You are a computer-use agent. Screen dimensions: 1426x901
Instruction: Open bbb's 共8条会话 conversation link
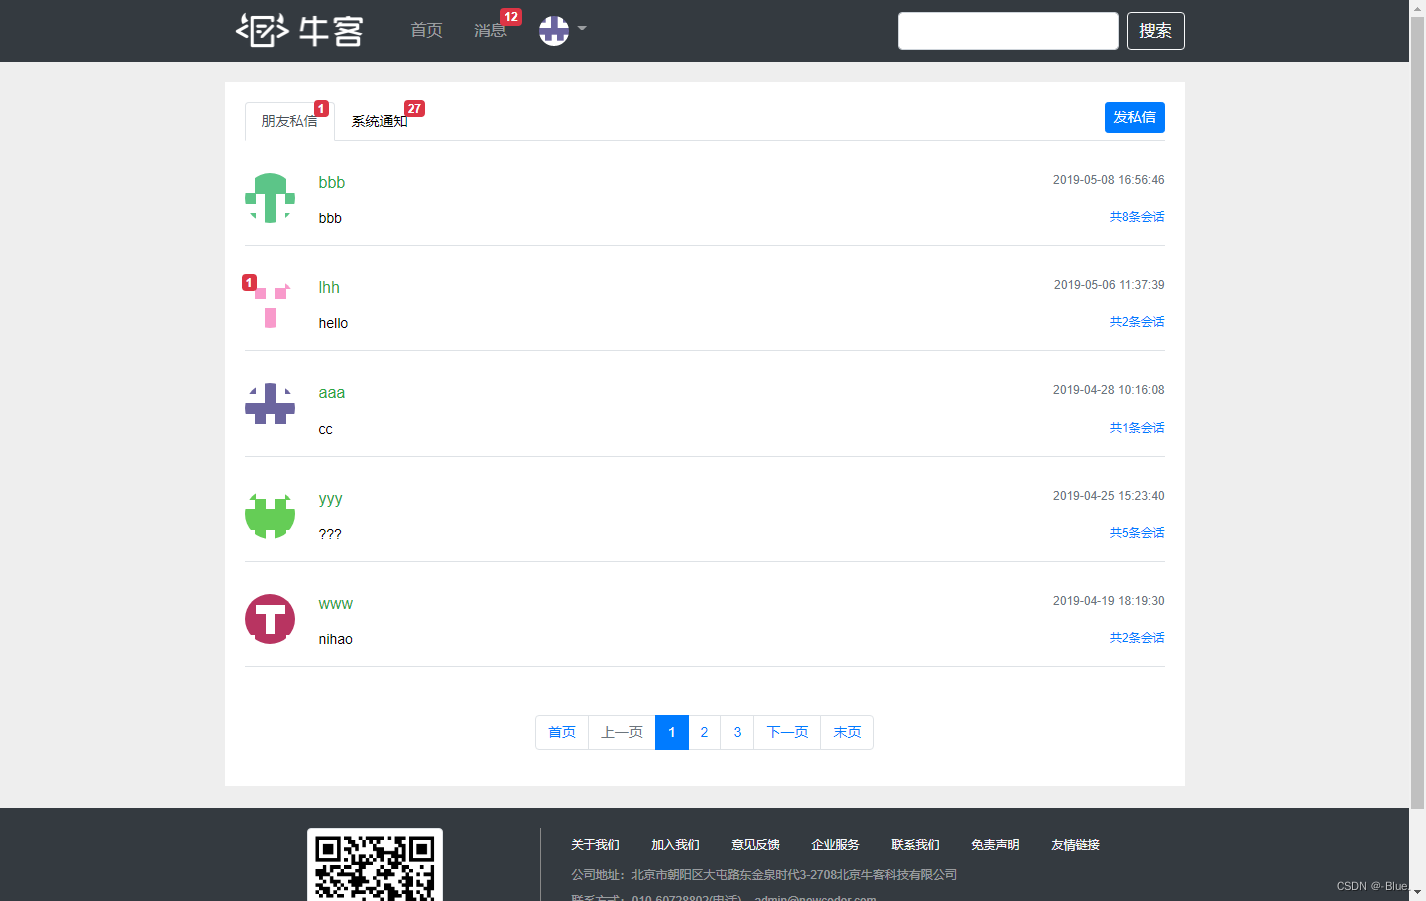click(1136, 216)
